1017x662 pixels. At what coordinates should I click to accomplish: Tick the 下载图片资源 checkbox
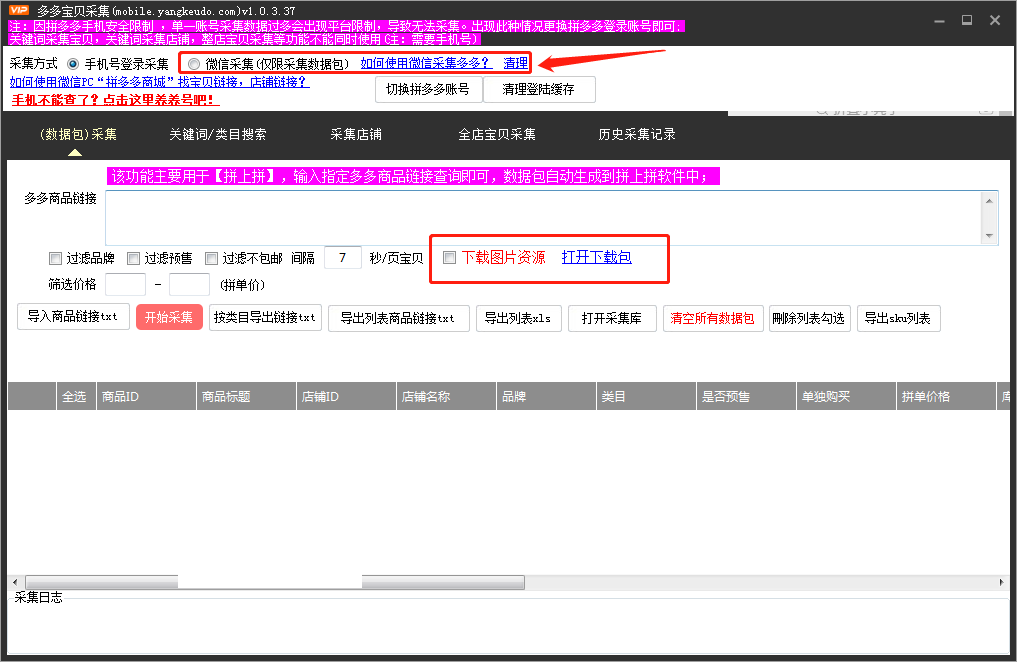pyautogui.click(x=449, y=257)
